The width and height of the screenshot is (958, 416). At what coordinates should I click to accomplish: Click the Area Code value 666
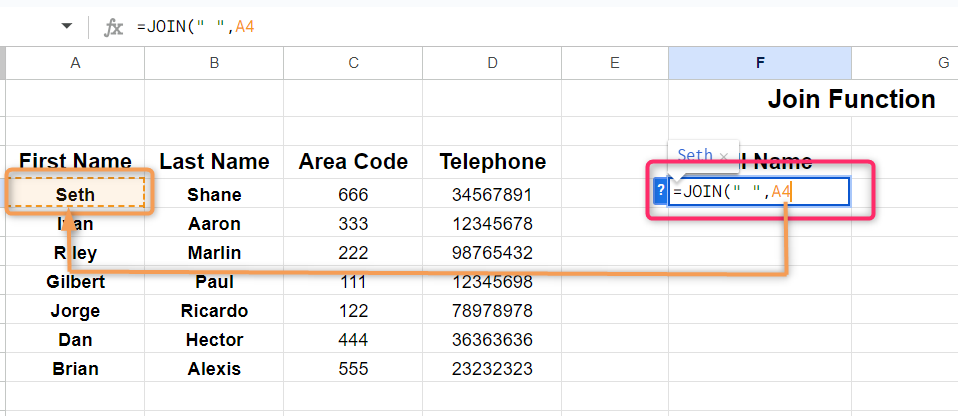point(353,195)
